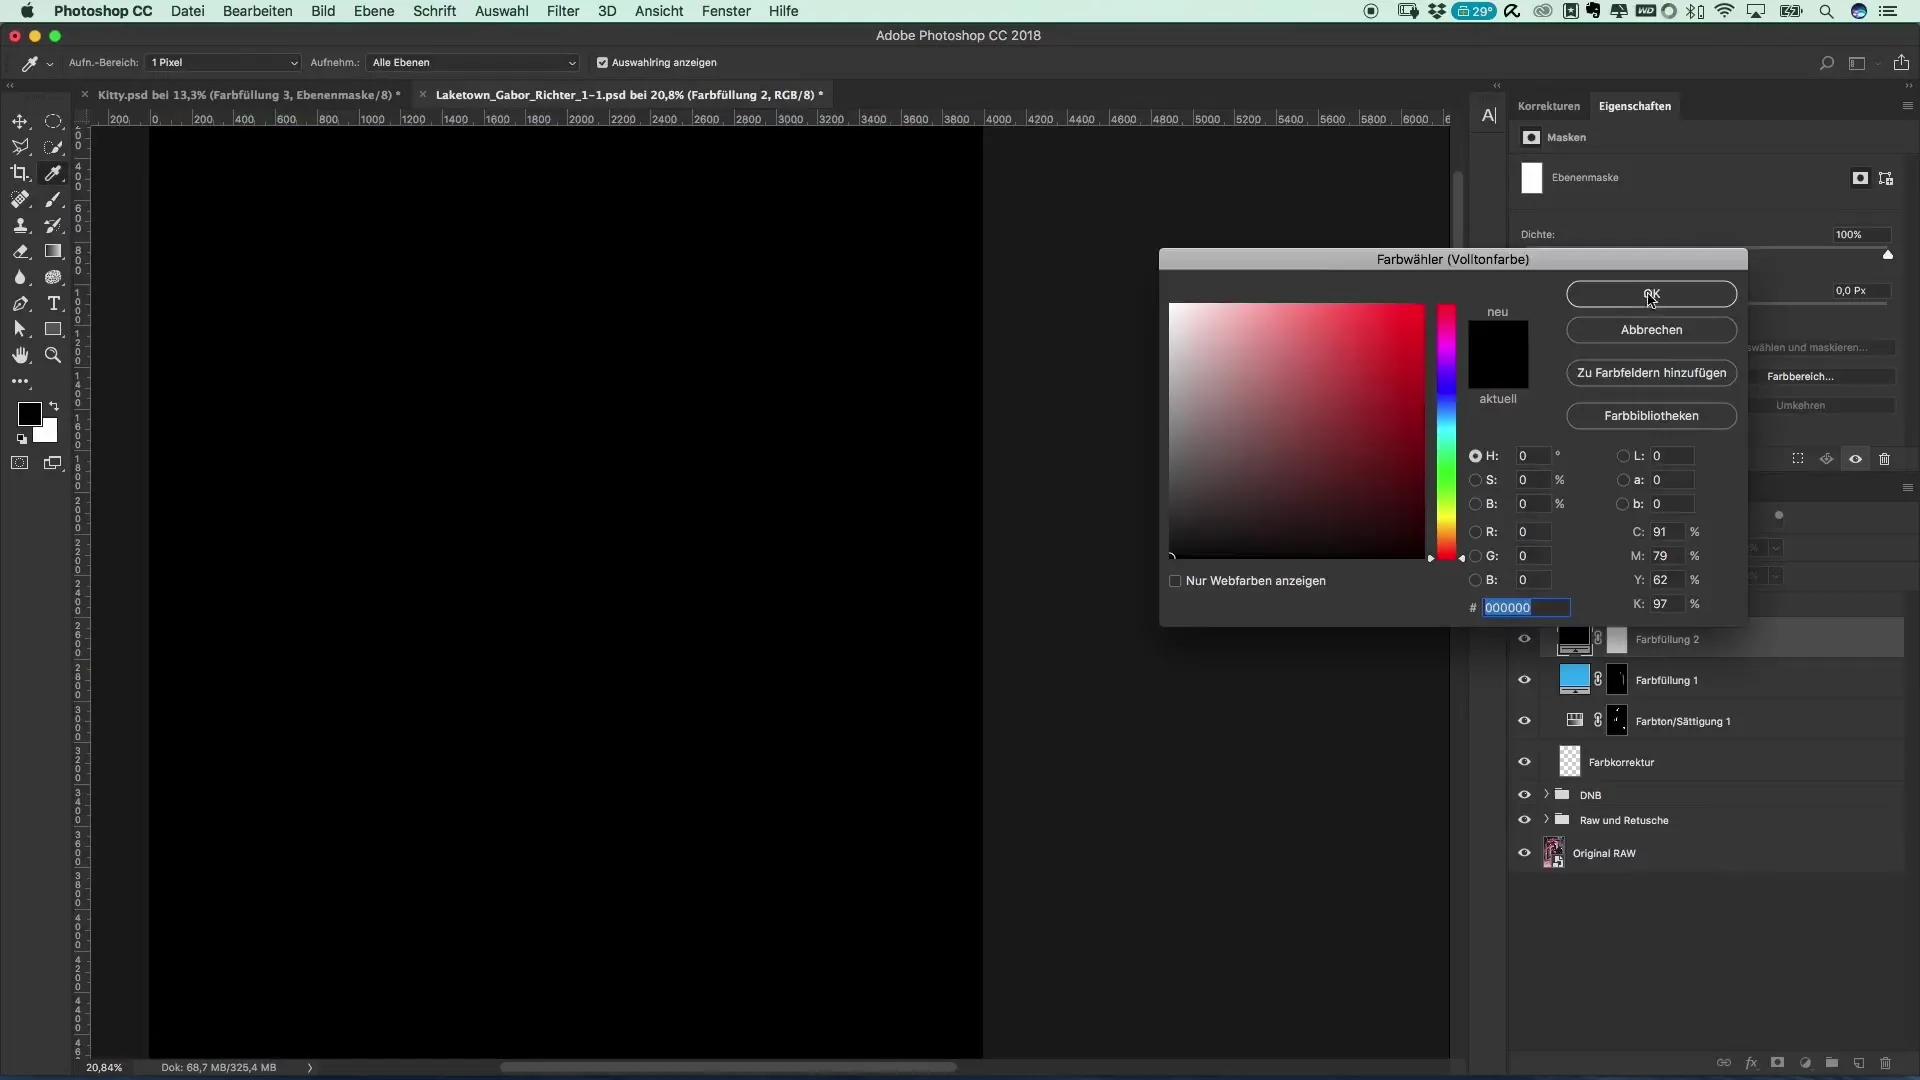Enable Nur Webfarben anzeigen checkbox
The image size is (1920, 1080).
(1175, 581)
